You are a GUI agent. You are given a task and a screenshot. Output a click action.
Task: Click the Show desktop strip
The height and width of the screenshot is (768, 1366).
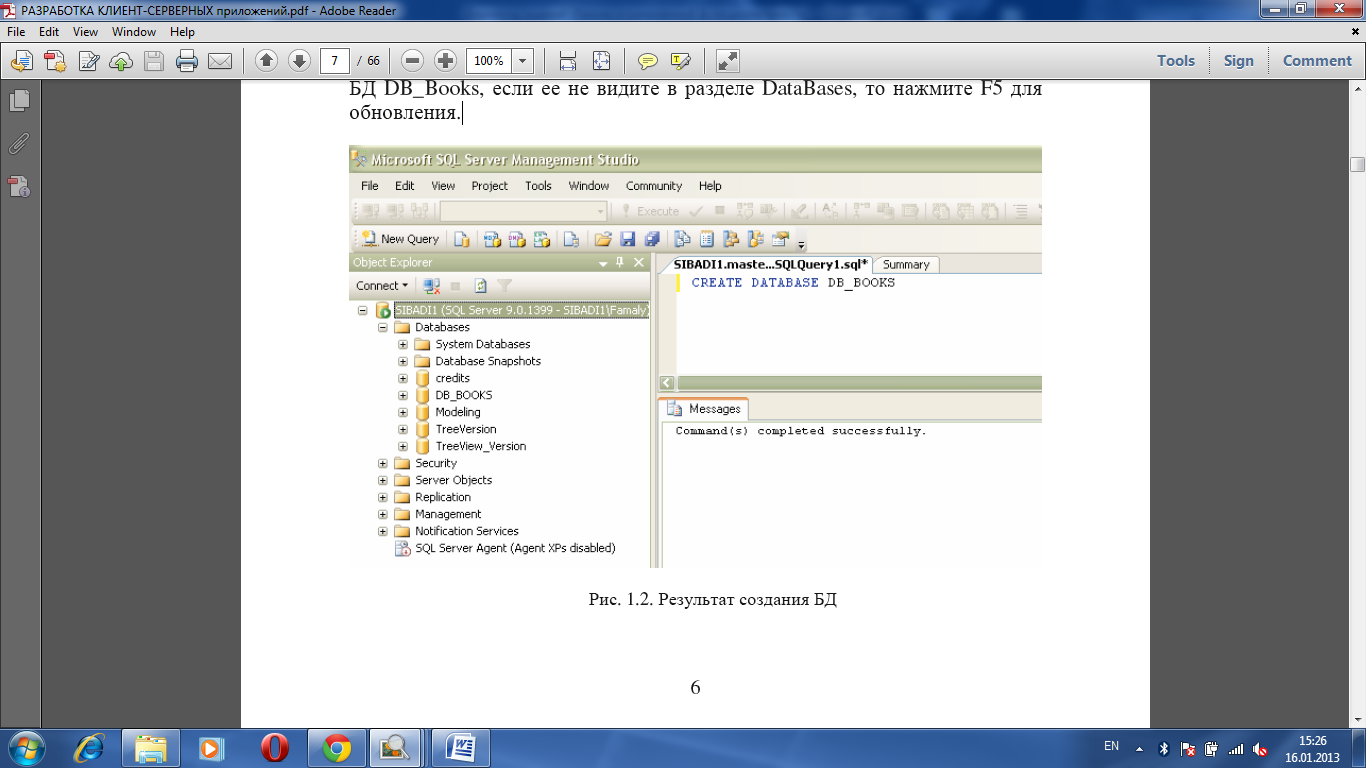[x=1359, y=748]
